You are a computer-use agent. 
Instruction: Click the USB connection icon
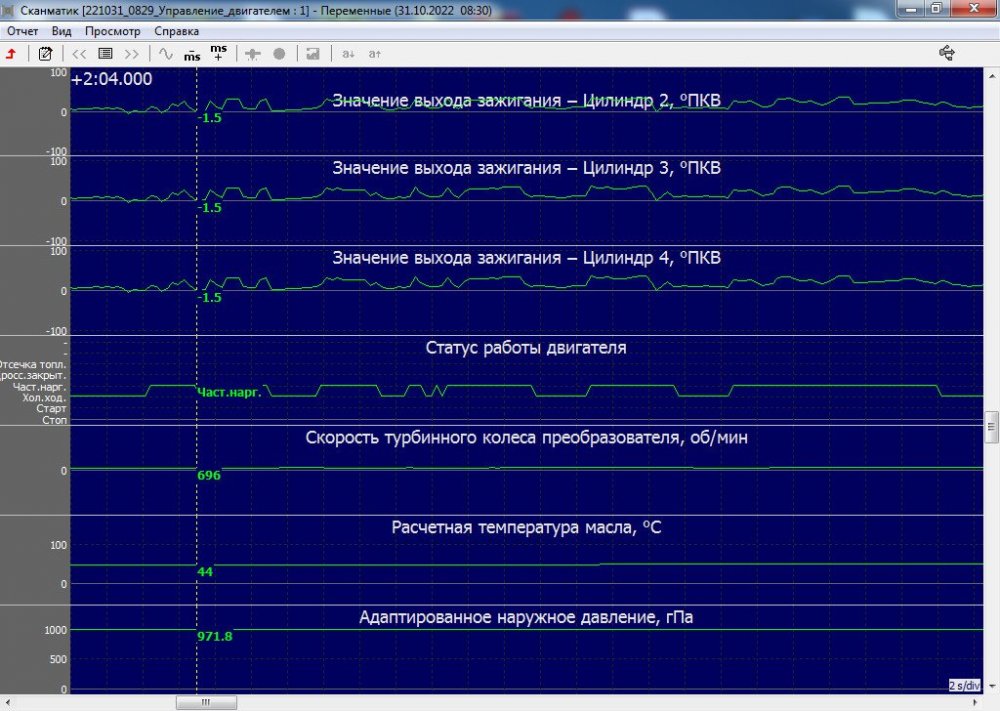coord(947,53)
